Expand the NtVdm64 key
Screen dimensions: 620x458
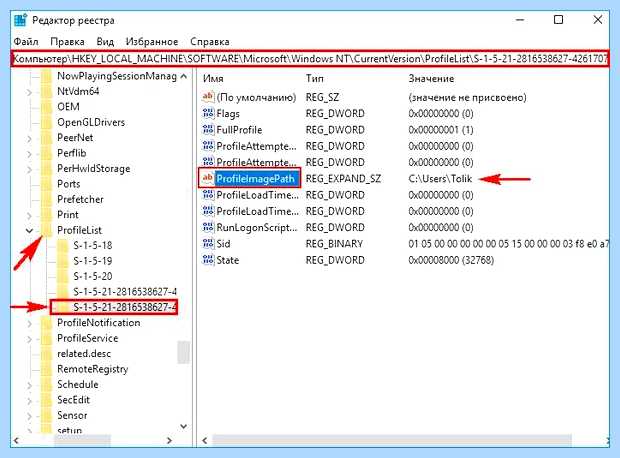tap(29, 92)
